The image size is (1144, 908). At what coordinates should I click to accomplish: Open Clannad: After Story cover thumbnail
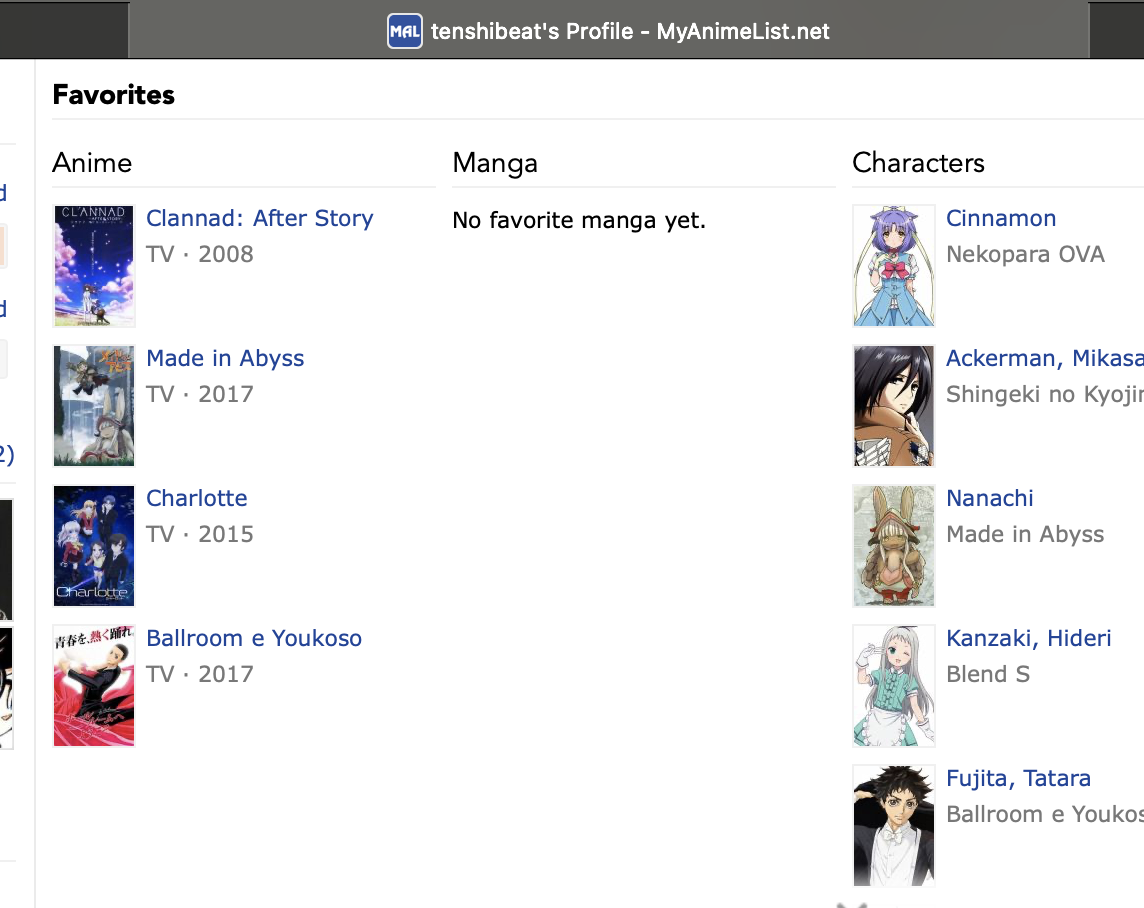click(x=94, y=266)
